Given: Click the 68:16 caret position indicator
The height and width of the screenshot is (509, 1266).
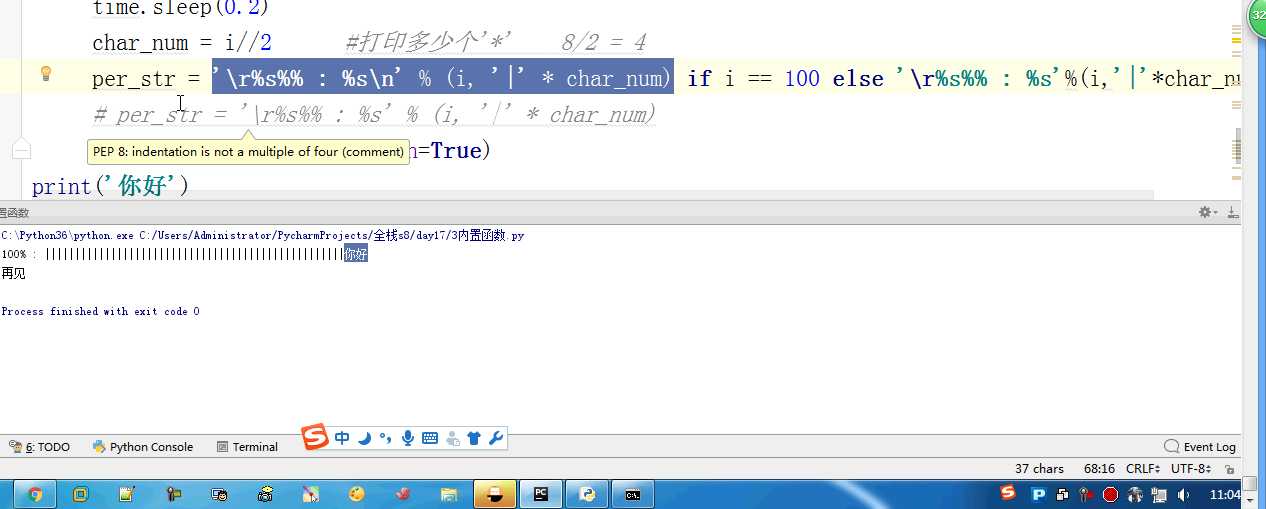Looking at the screenshot, I should (1099, 468).
